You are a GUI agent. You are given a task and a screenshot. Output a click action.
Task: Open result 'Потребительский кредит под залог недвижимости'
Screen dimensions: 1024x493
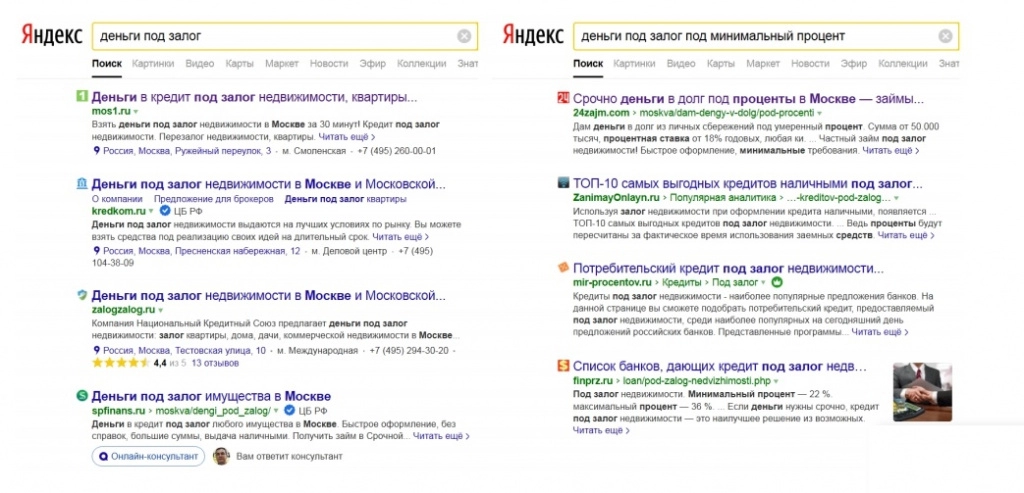click(x=728, y=268)
